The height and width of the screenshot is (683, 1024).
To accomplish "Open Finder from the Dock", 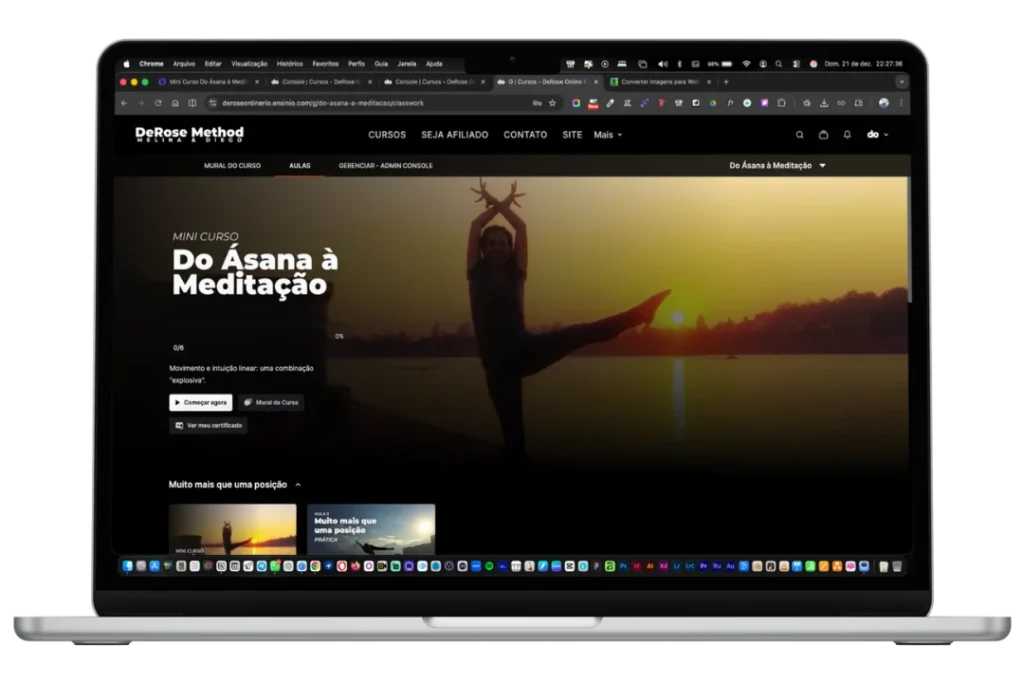I will point(128,566).
